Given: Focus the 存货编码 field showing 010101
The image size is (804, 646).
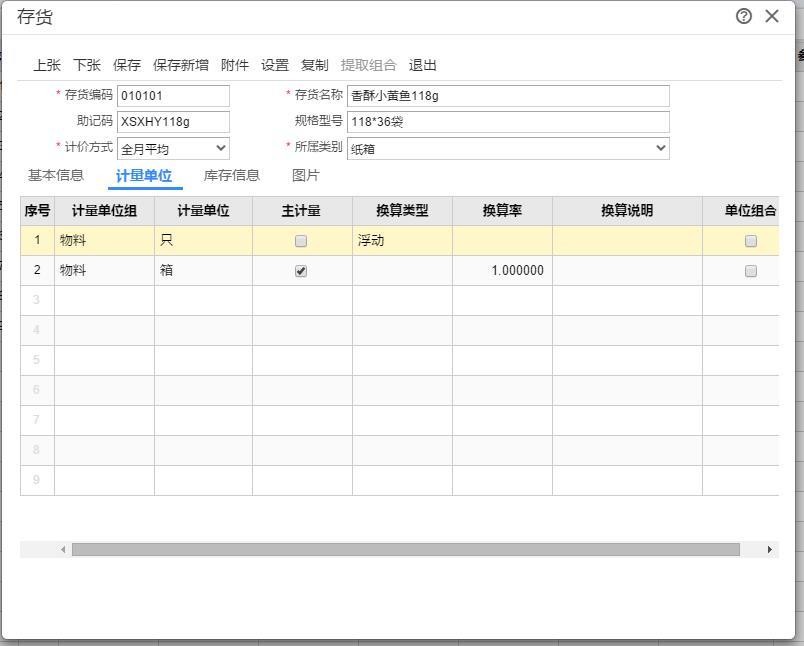Looking at the screenshot, I should (x=173, y=96).
